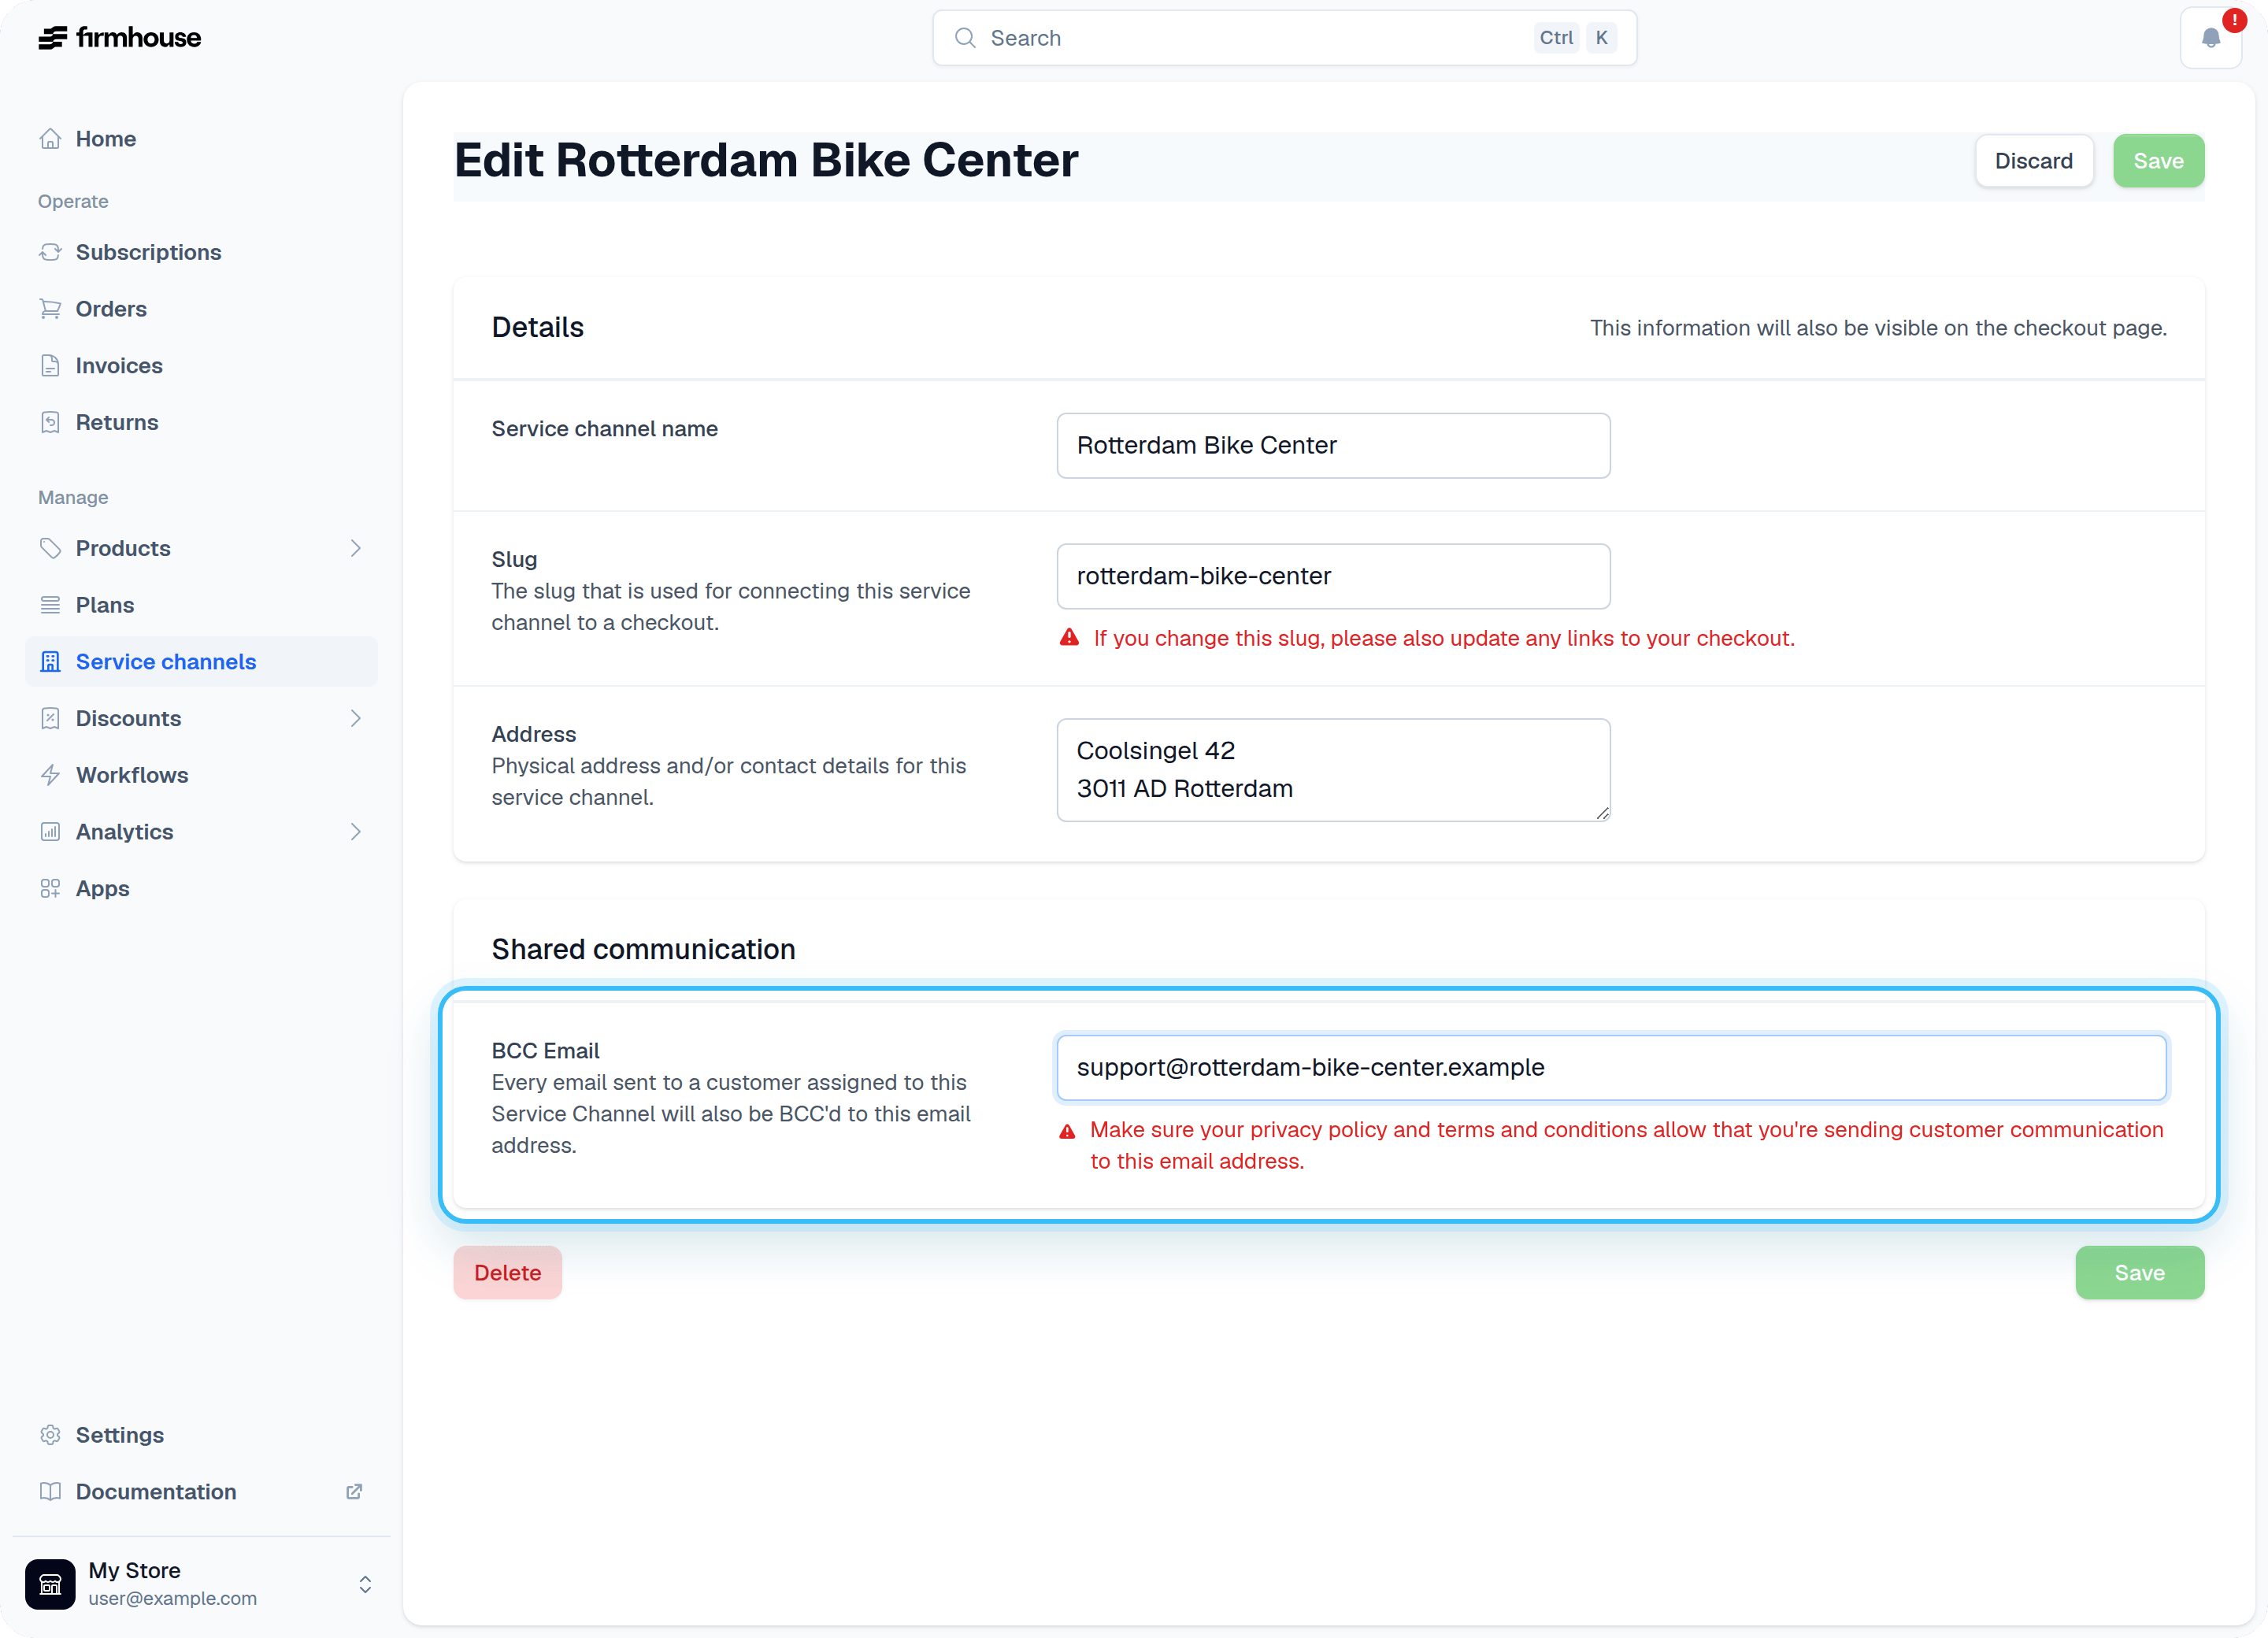Click the search magnifier icon

tap(964, 38)
